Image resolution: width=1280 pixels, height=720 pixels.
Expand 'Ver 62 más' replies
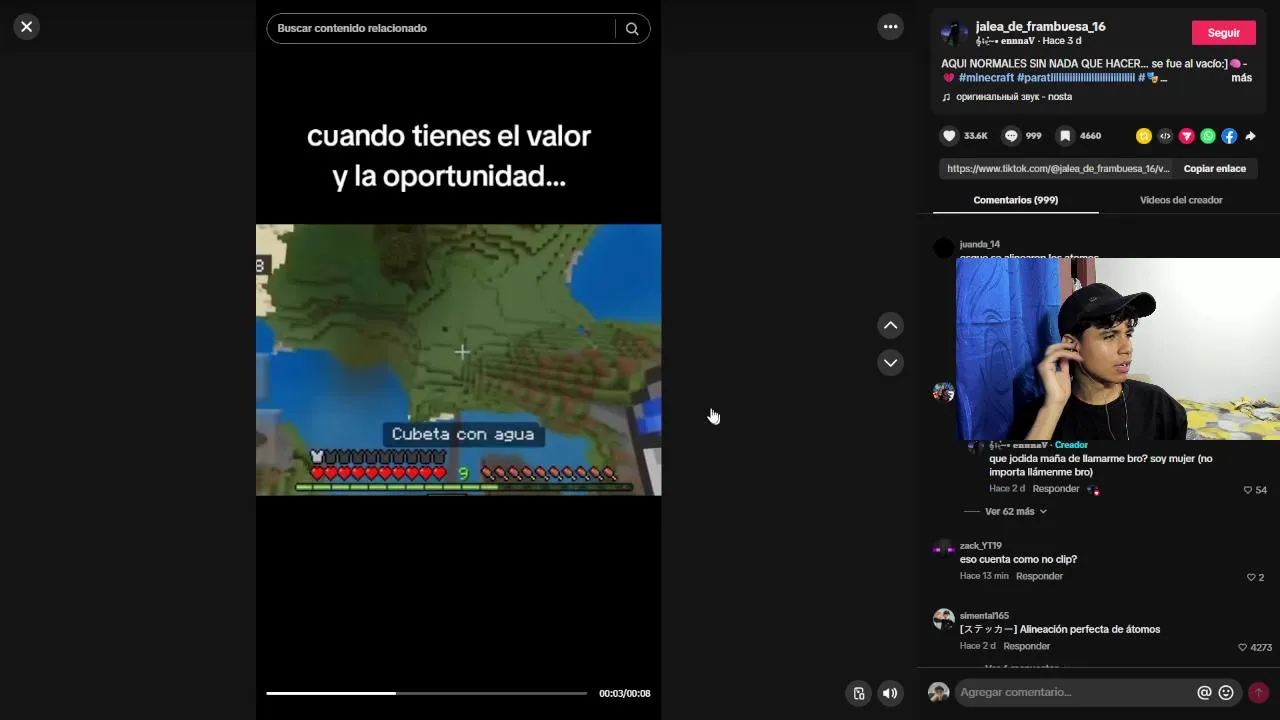click(x=1015, y=511)
